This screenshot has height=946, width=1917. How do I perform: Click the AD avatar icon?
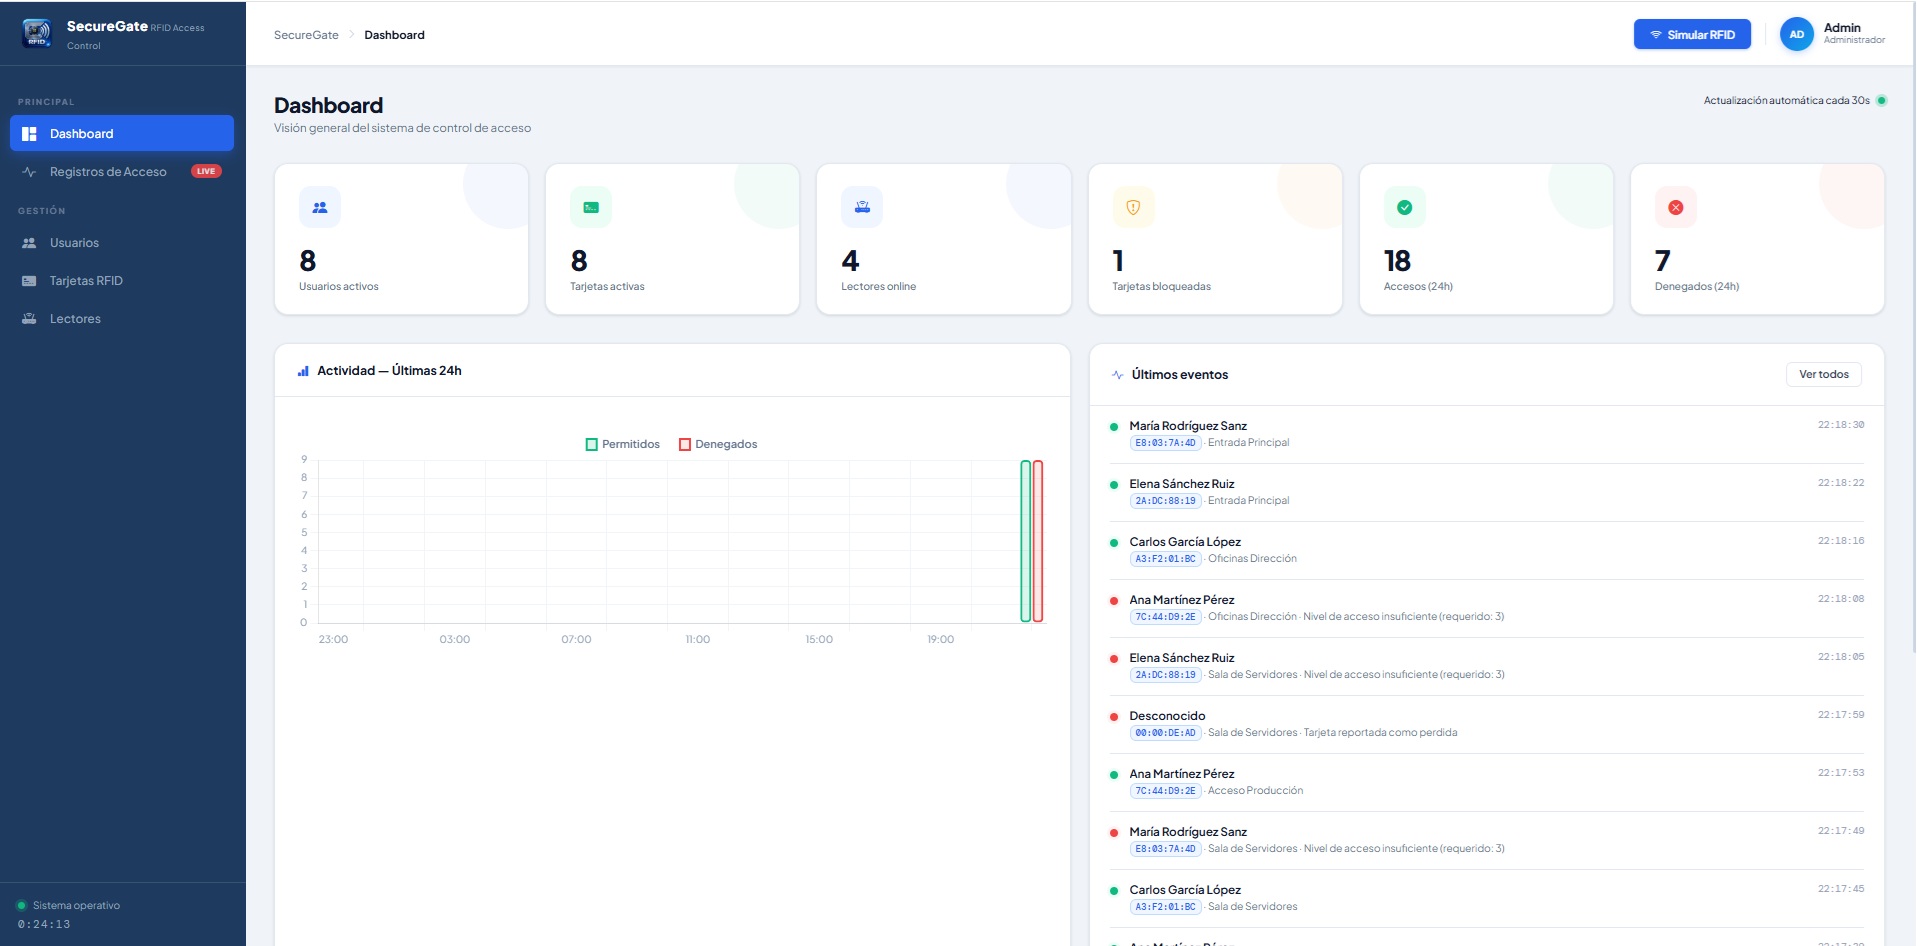click(1796, 35)
